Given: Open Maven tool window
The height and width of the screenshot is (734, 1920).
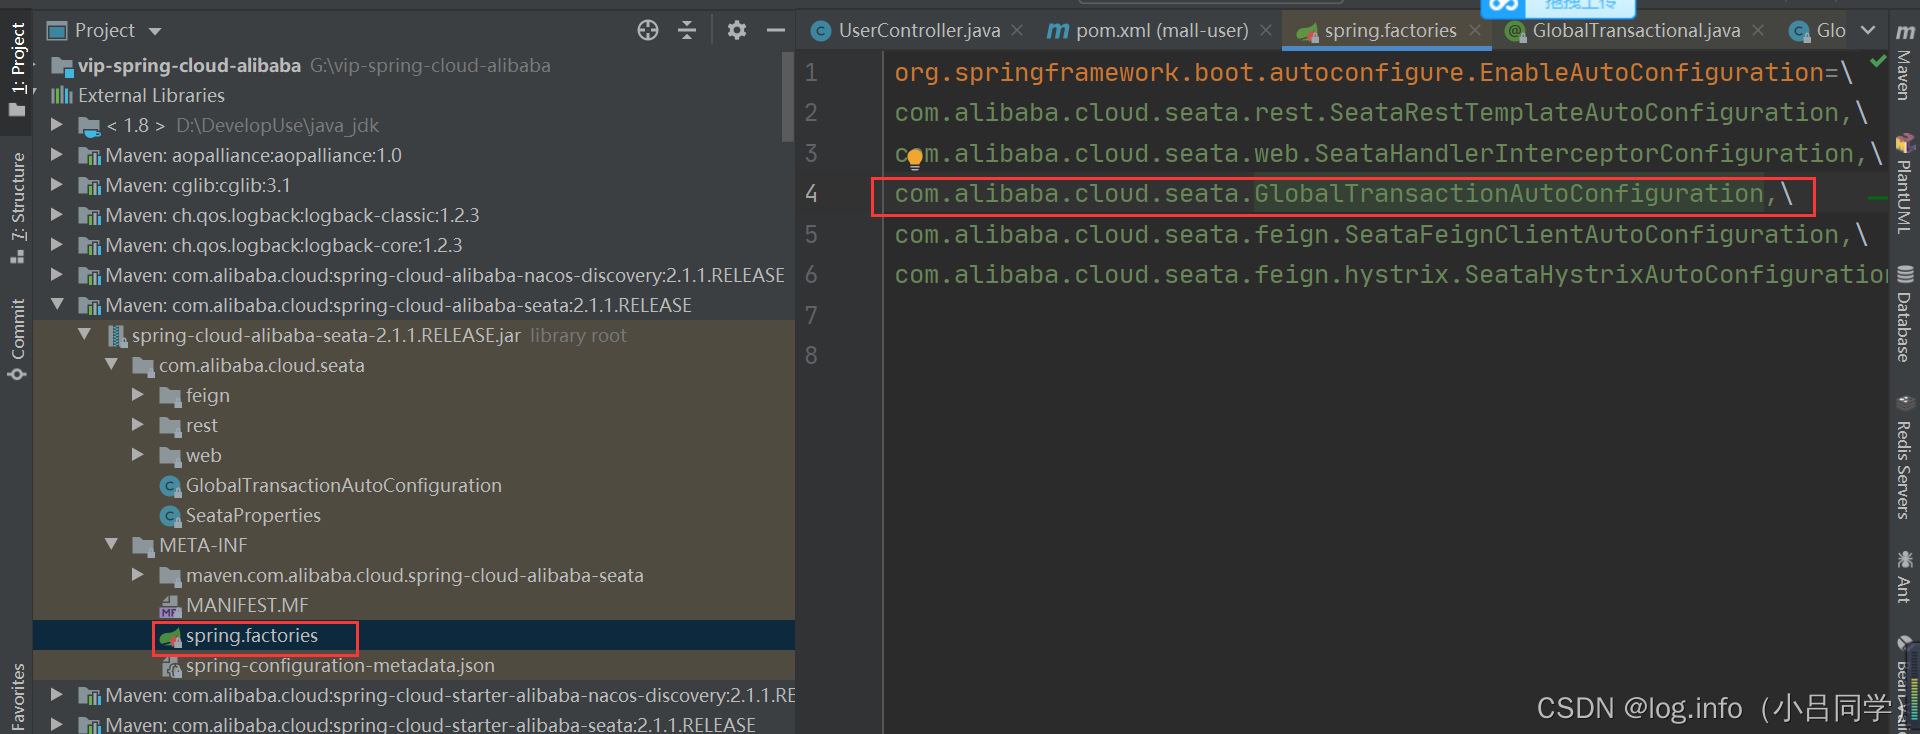Looking at the screenshot, I should pos(1904,62).
